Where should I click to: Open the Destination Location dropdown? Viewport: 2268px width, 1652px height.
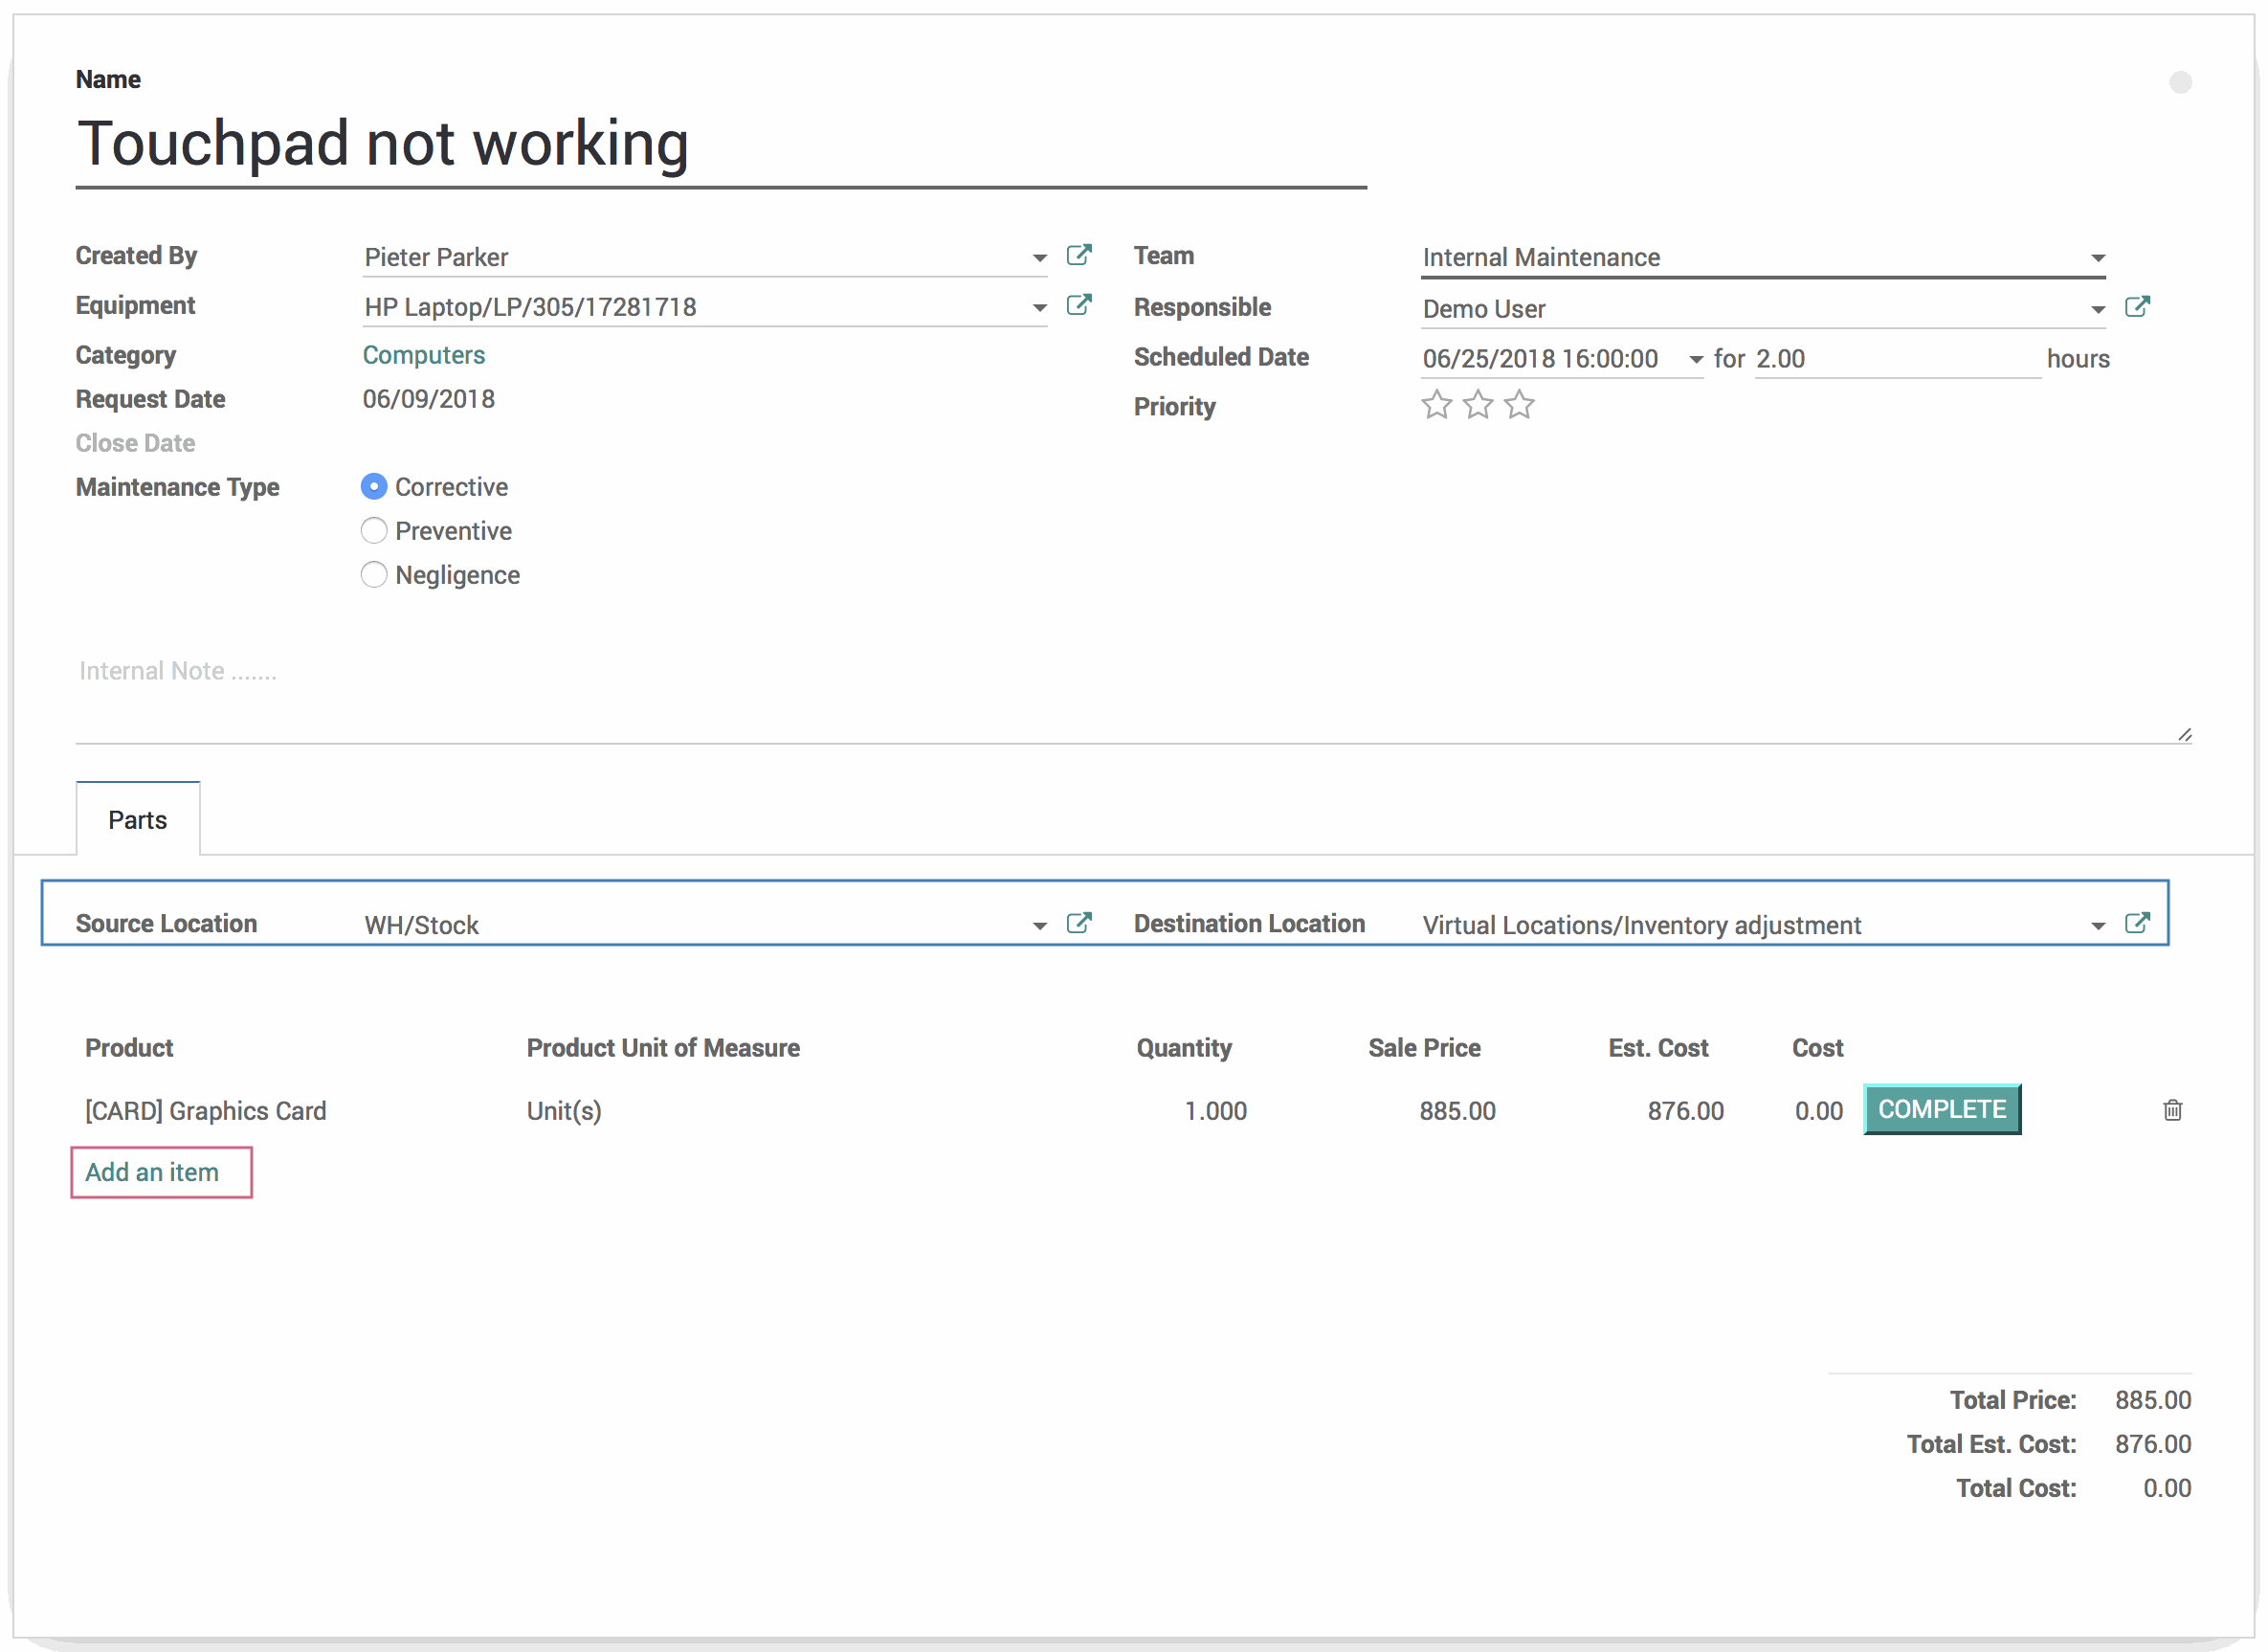[2098, 925]
